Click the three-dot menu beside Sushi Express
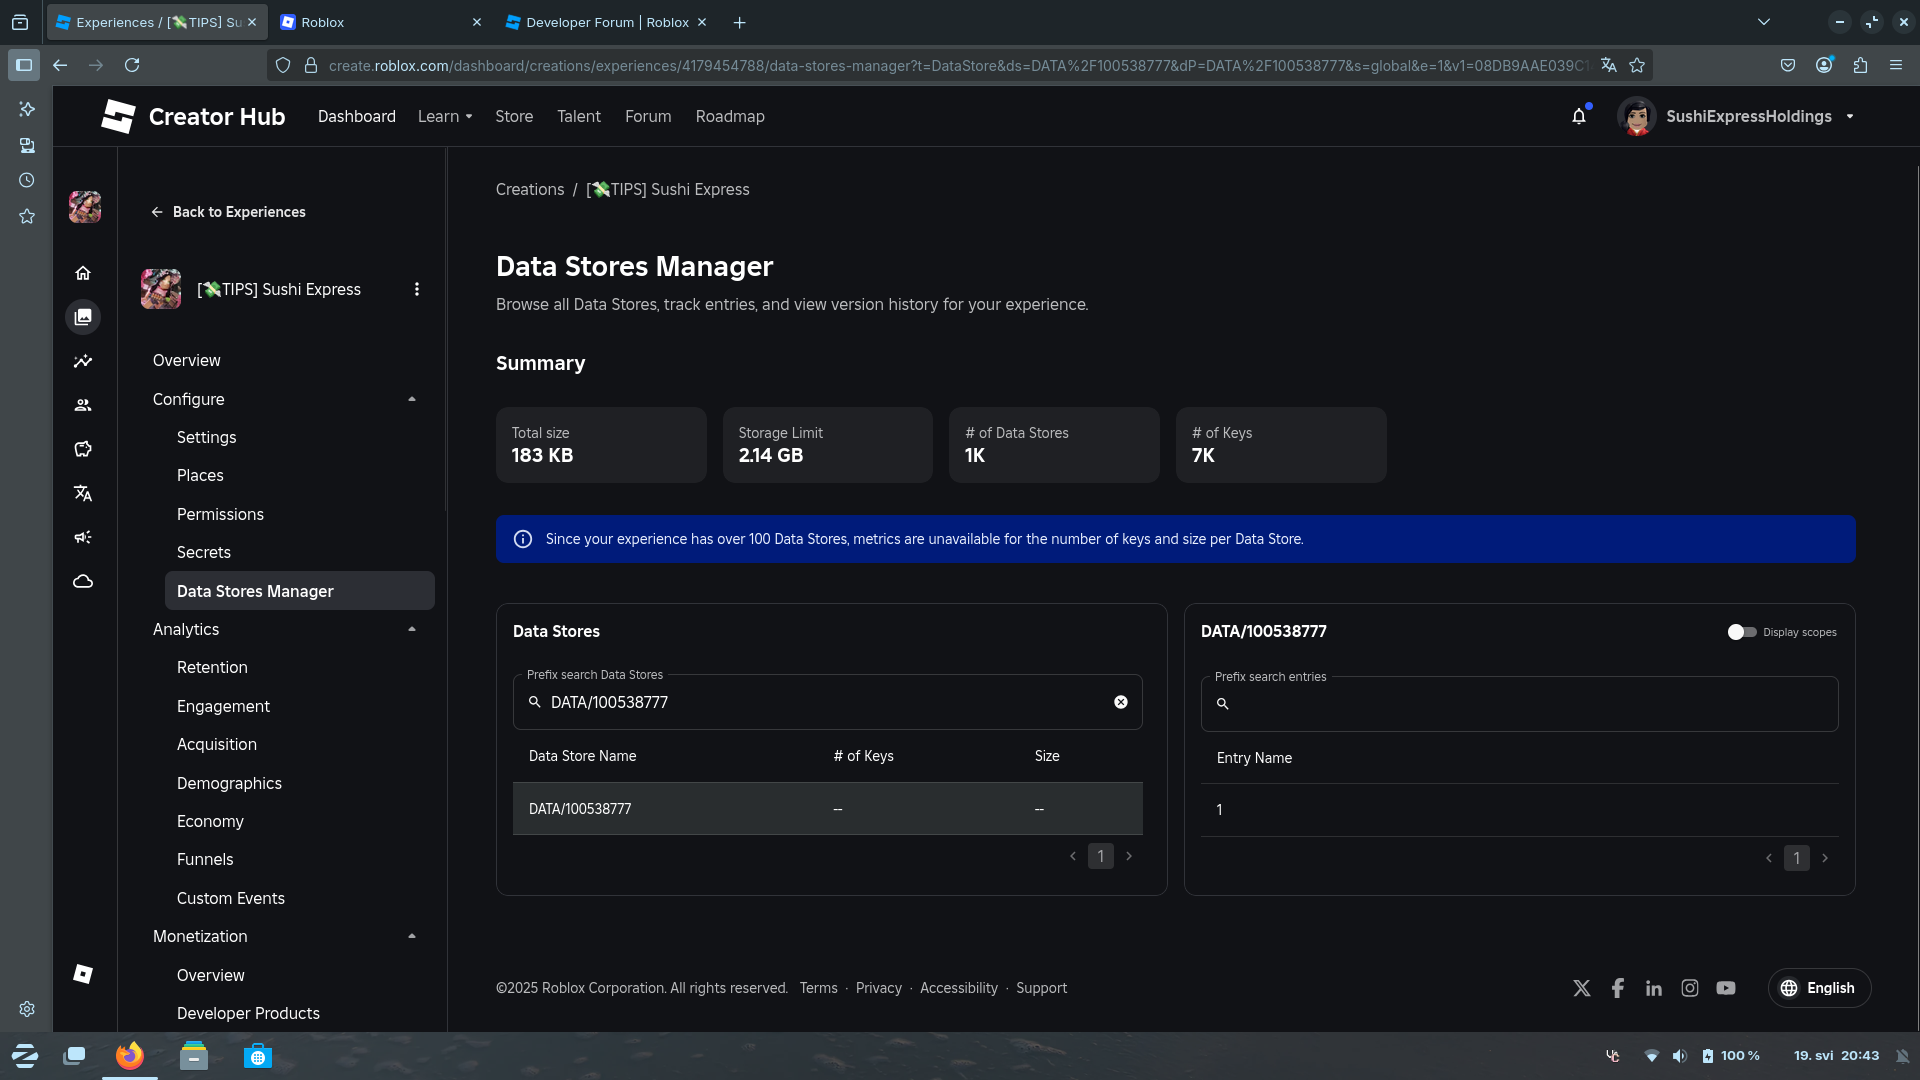 click(x=417, y=289)
